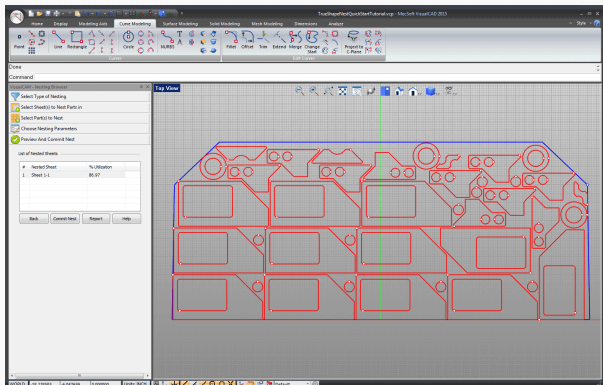Expand Select Part(s) to Nest step

click(80, 118)
